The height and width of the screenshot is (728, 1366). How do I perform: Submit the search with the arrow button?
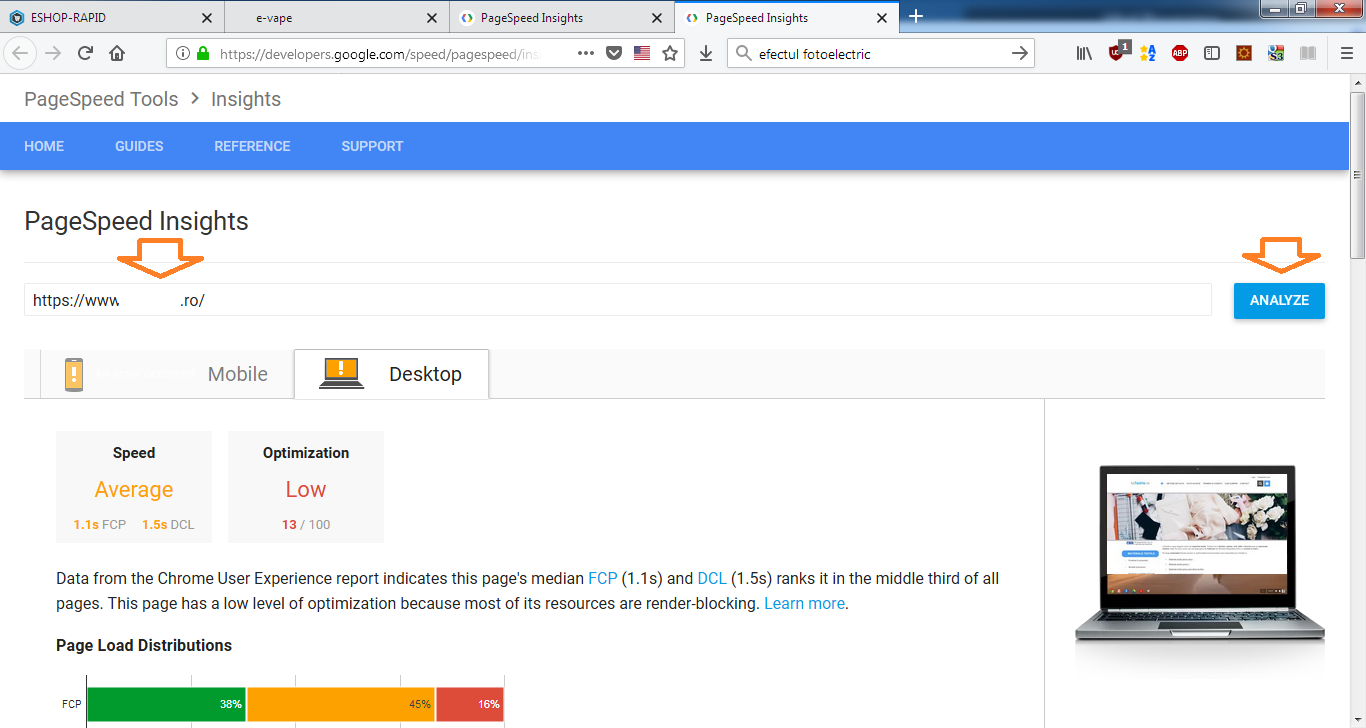[x=1020, y=54]
